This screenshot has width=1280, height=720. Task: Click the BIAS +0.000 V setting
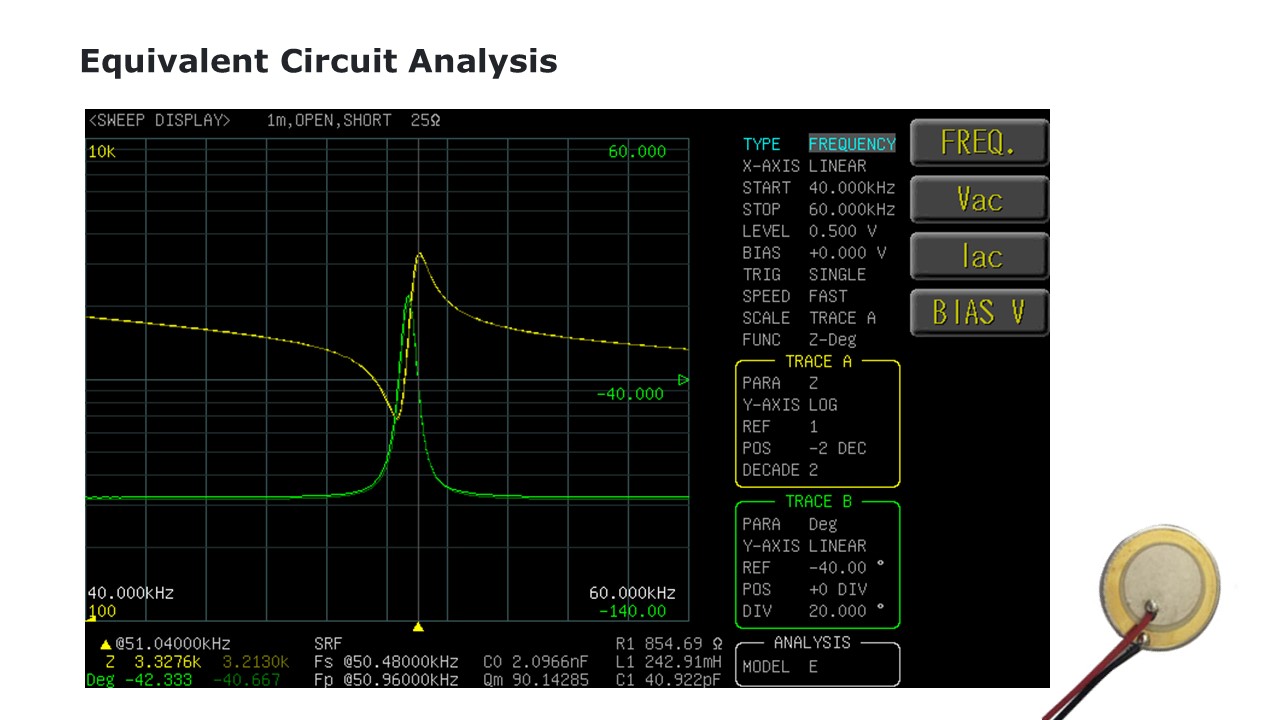point(814,253)
